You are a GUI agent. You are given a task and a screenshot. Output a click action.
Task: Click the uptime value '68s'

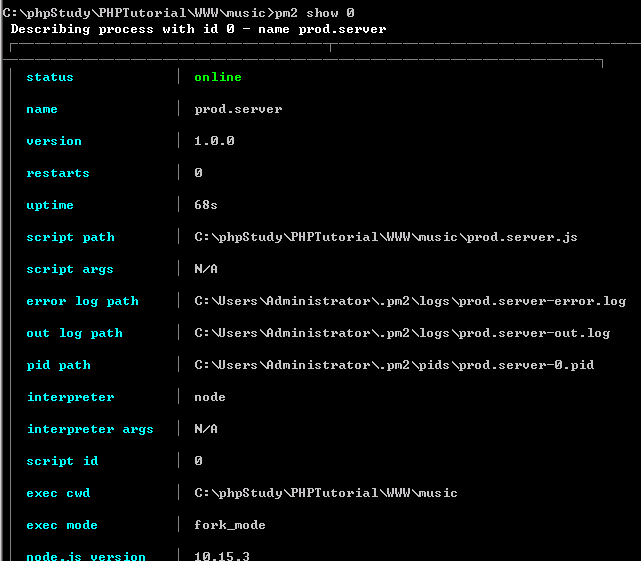(x=206, y=205)
